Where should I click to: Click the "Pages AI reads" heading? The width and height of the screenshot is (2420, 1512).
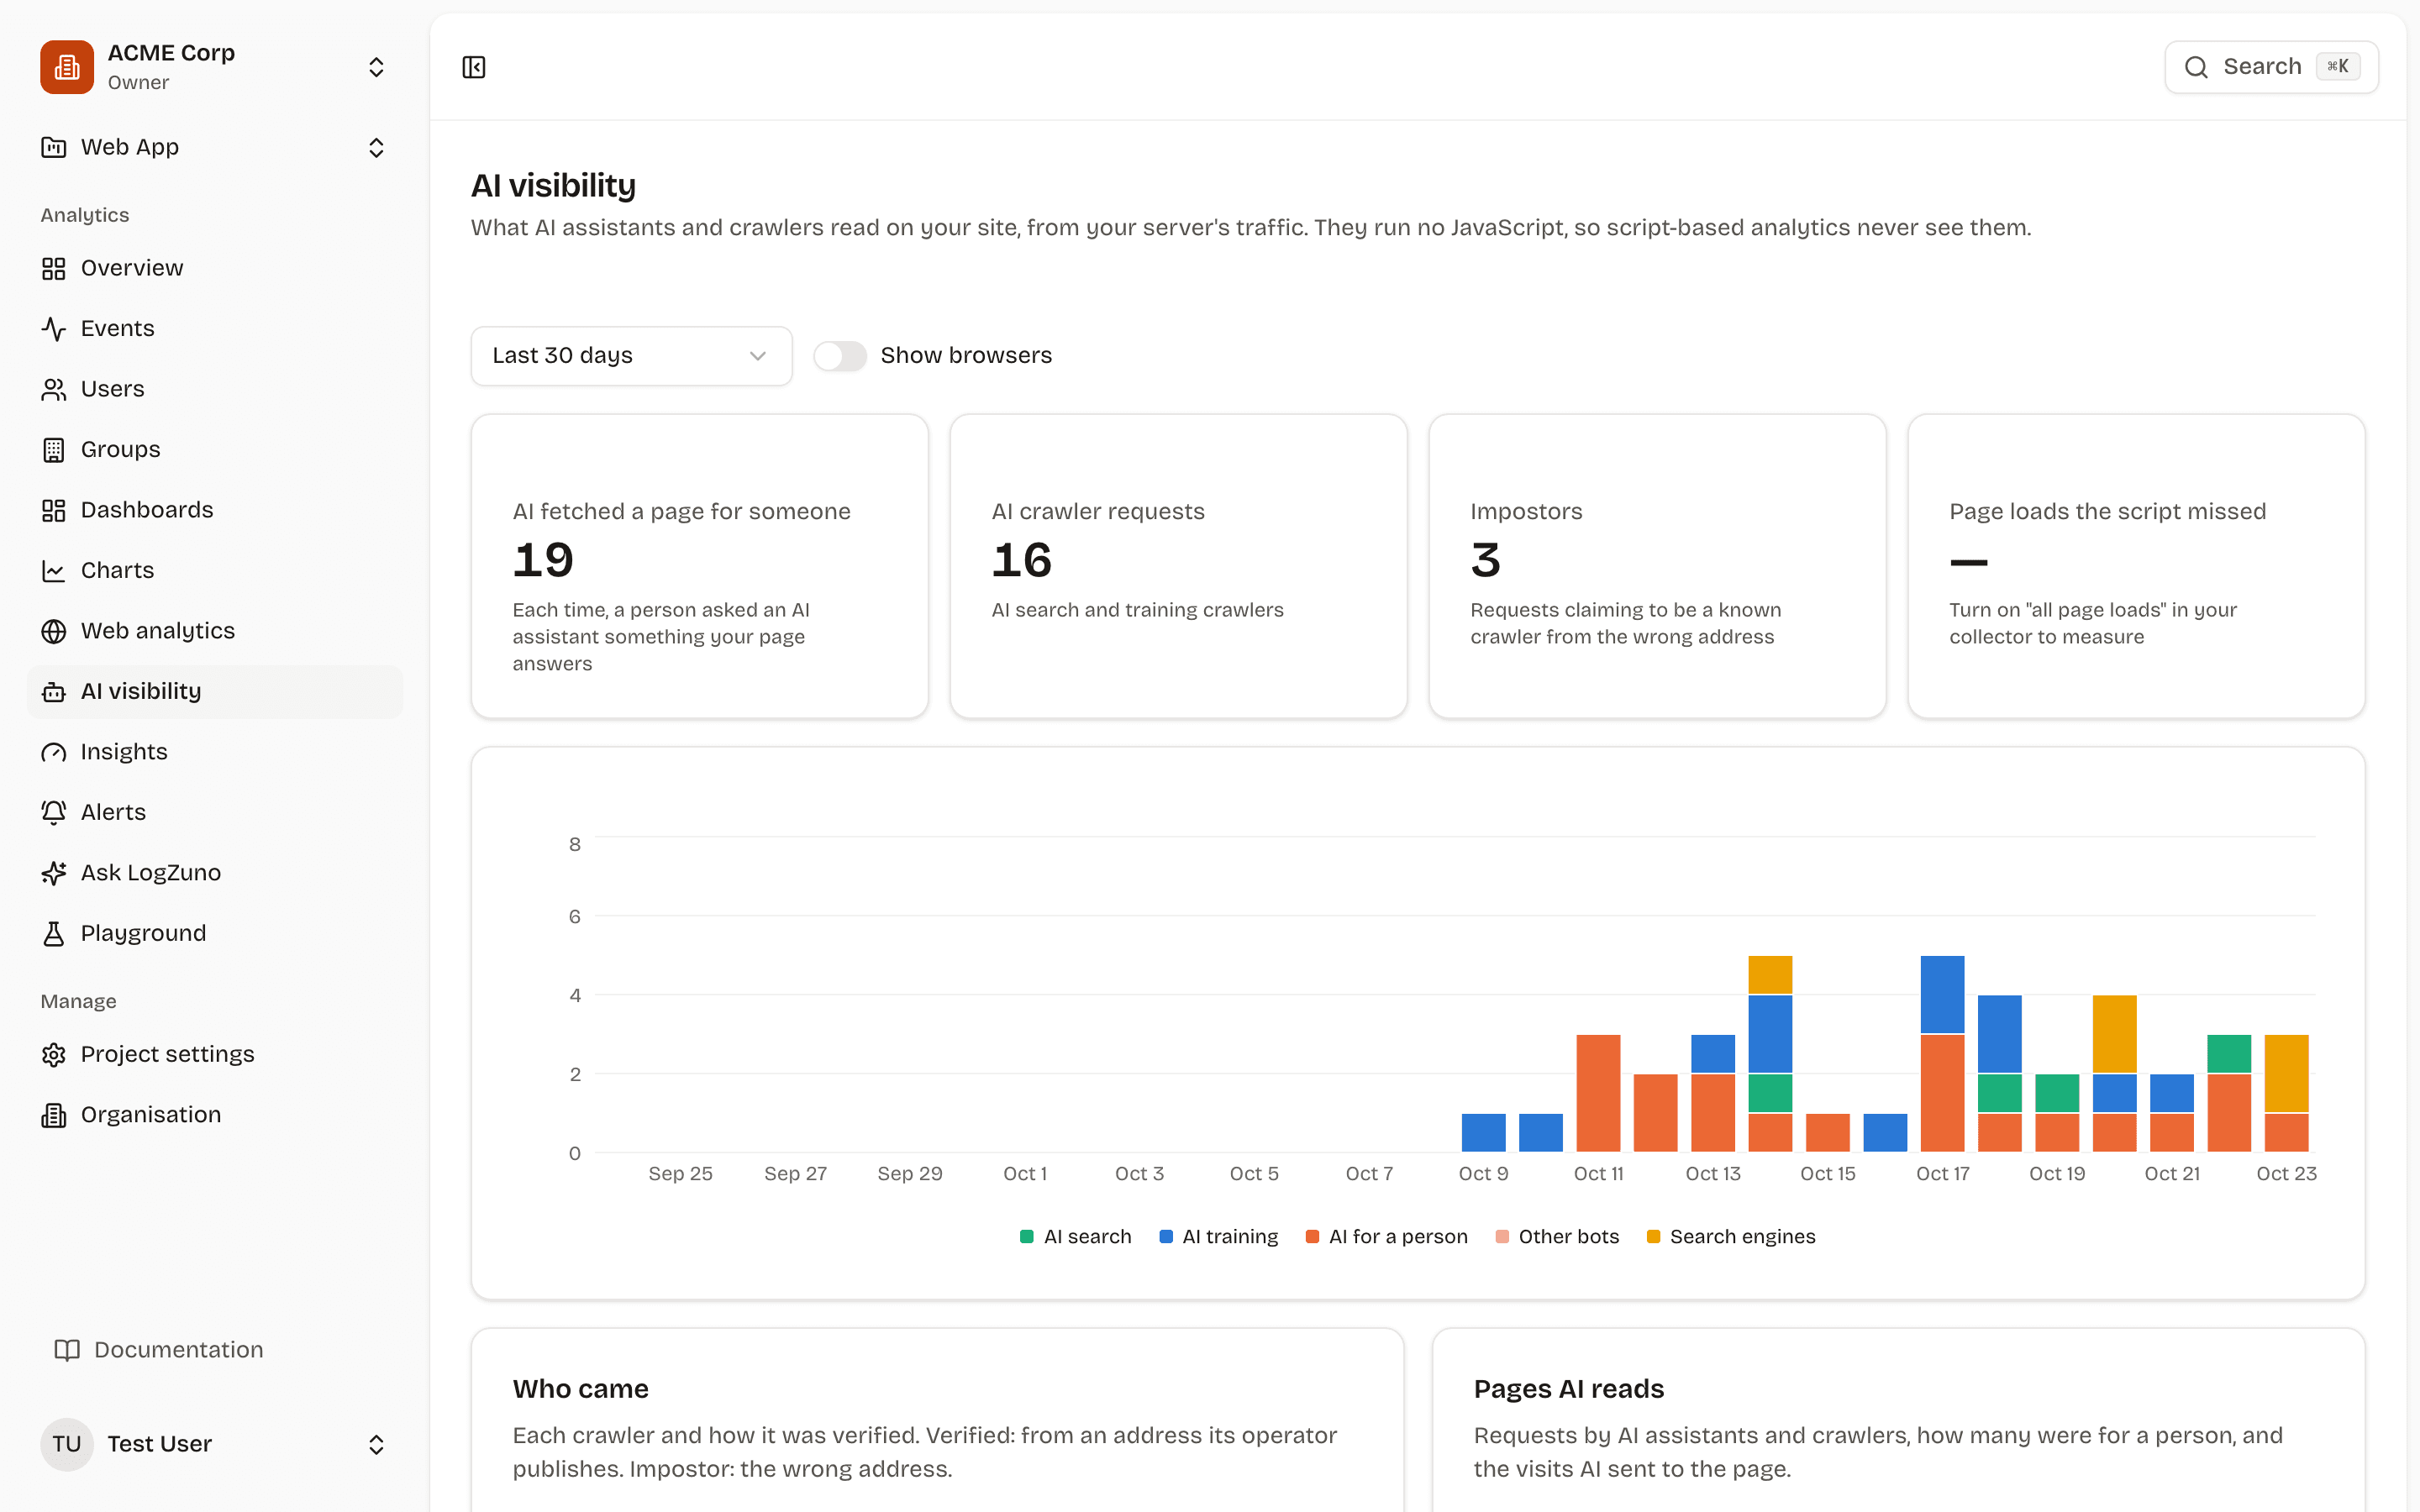(x=1568, y=1389)
